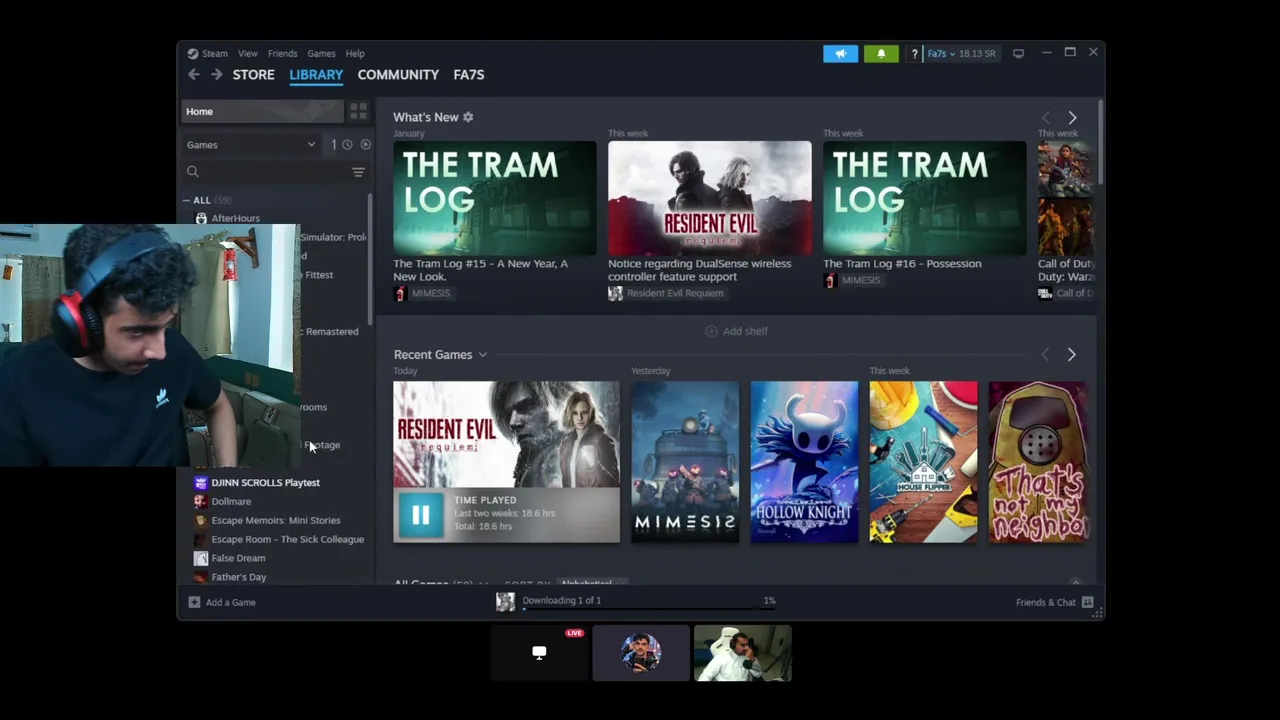Click the main content scrollbar
The image size is (1280, 720).
coord(1101,142)
